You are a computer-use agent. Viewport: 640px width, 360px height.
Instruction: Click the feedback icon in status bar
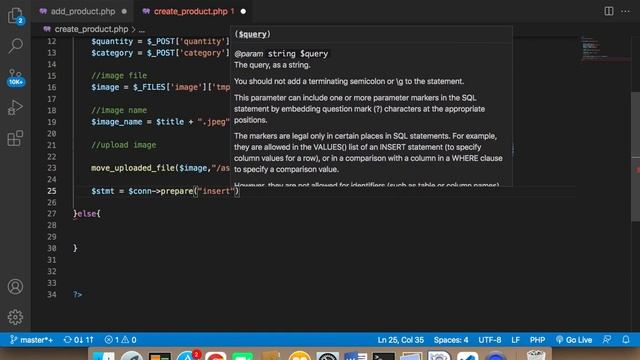point(607,340)
